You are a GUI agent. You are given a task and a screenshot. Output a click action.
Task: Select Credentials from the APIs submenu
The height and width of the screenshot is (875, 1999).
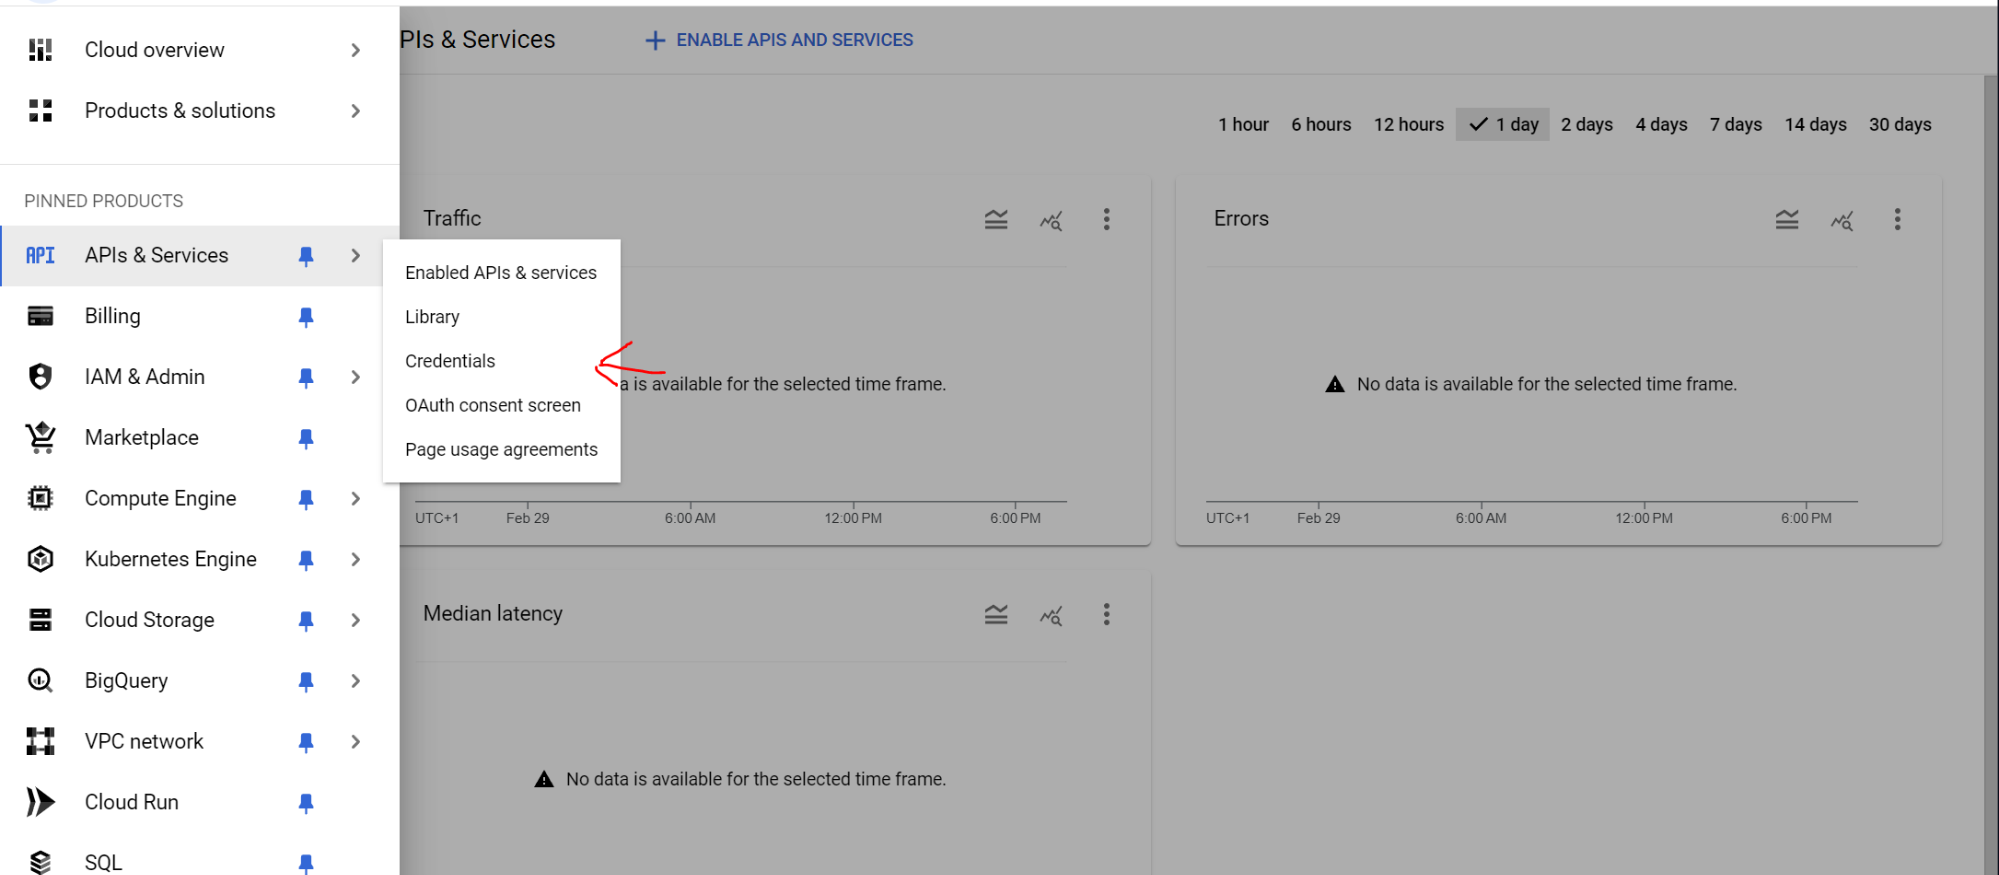[x=450, y=361]
